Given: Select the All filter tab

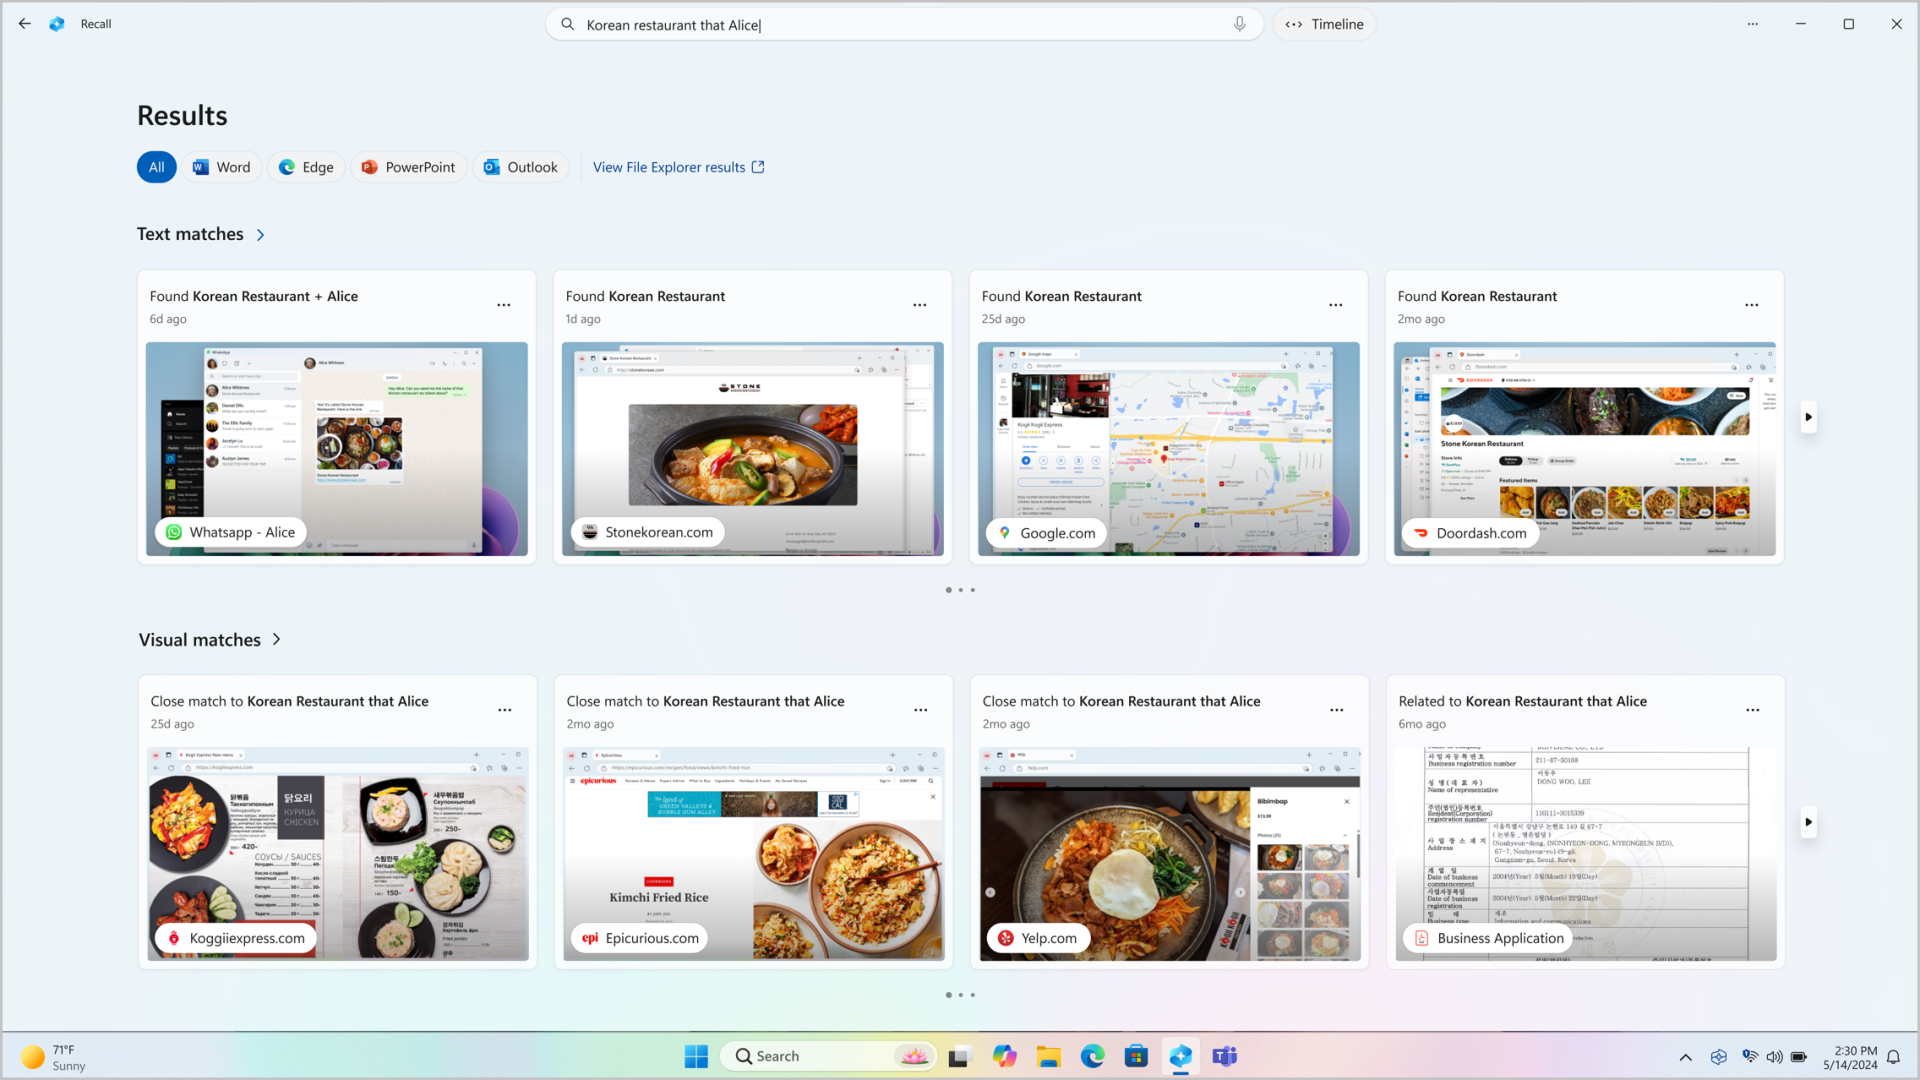Looking at the screenshot, I should (157, 166).
